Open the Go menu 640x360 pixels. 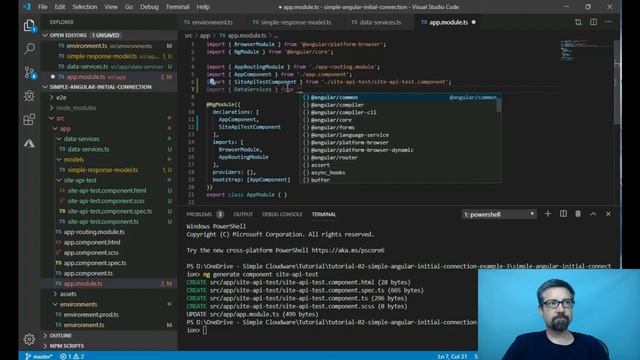pos(129,7)
